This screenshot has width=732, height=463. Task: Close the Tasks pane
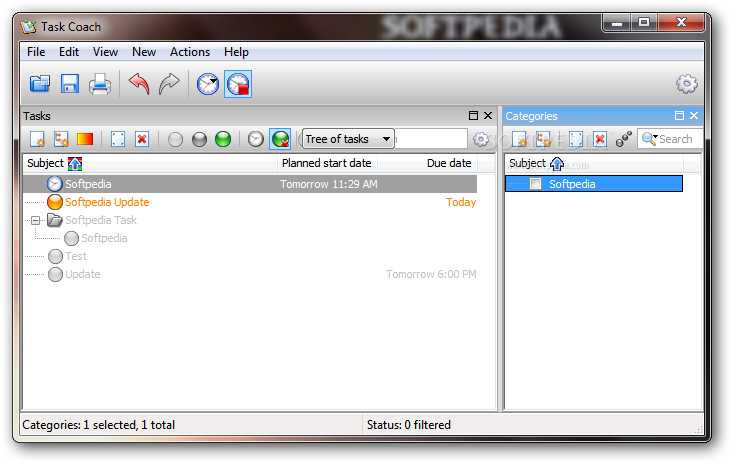488,115
